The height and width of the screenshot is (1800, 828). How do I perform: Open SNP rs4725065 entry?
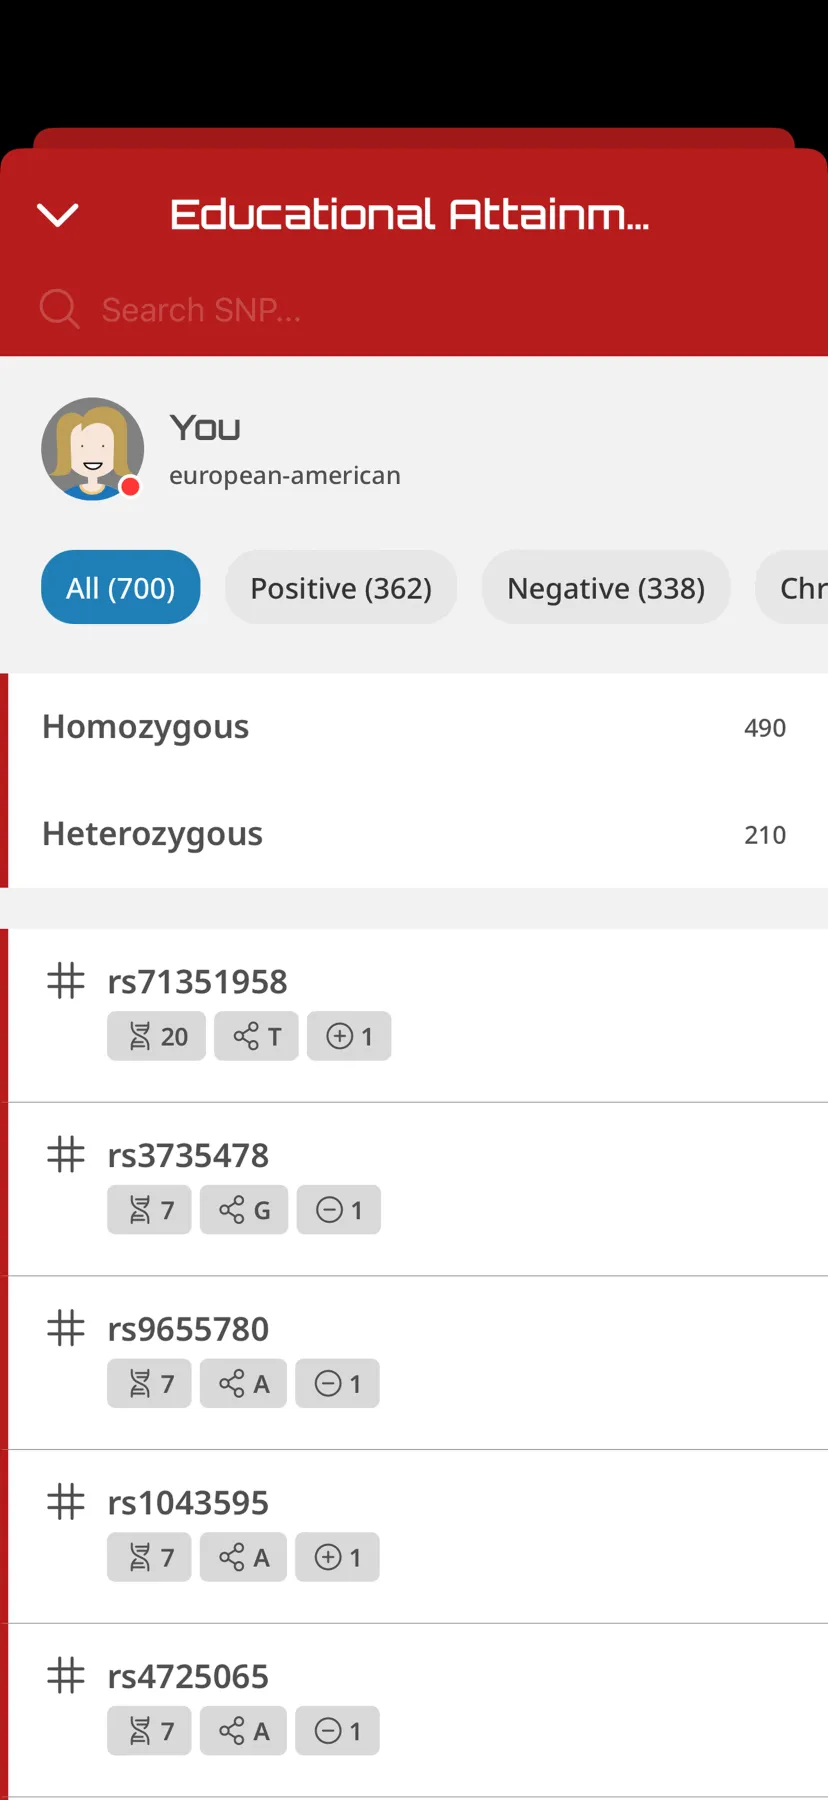pyautogui.click(x=414, y=1710)
